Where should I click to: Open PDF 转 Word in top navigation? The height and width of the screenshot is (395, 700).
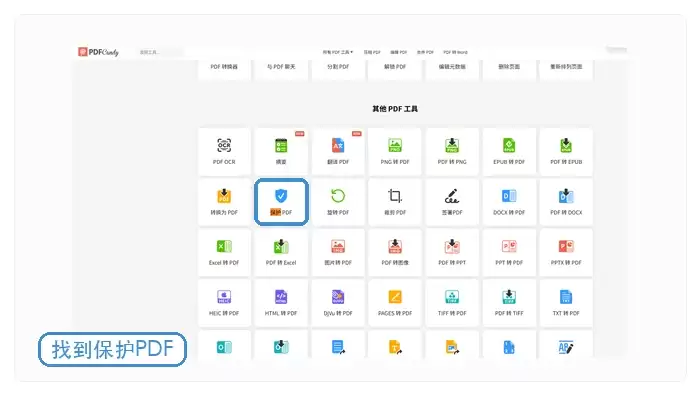[x=455, y=52]
